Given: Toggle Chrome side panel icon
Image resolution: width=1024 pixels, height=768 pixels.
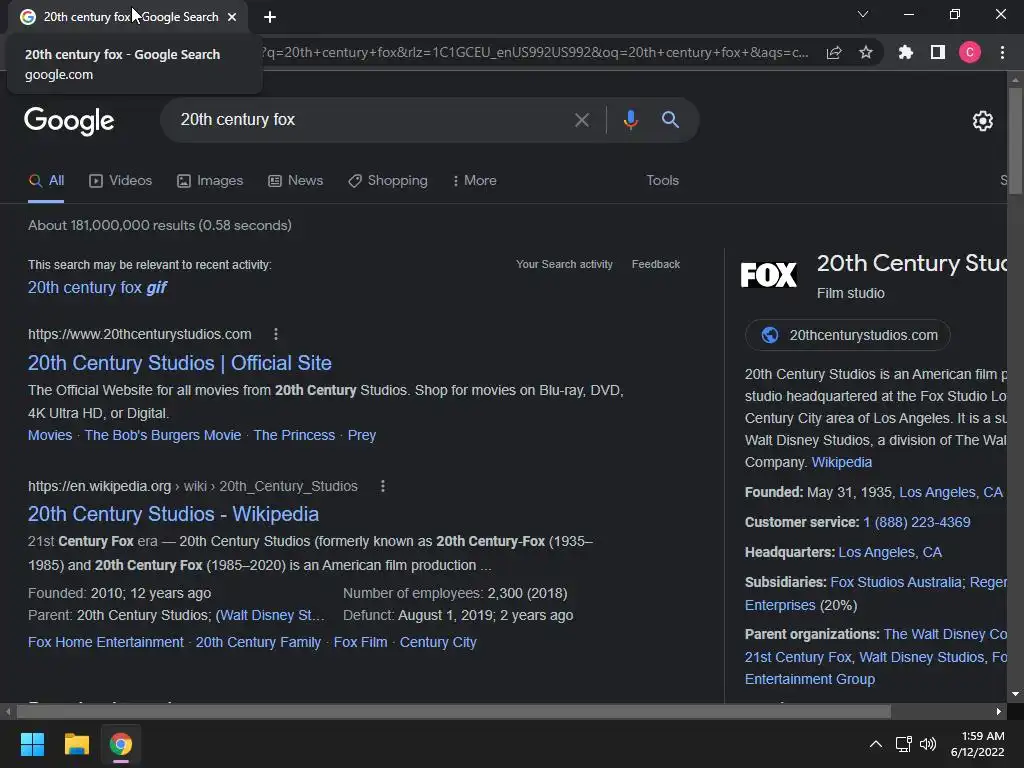Looking at the screenshot, I should 938,52.
